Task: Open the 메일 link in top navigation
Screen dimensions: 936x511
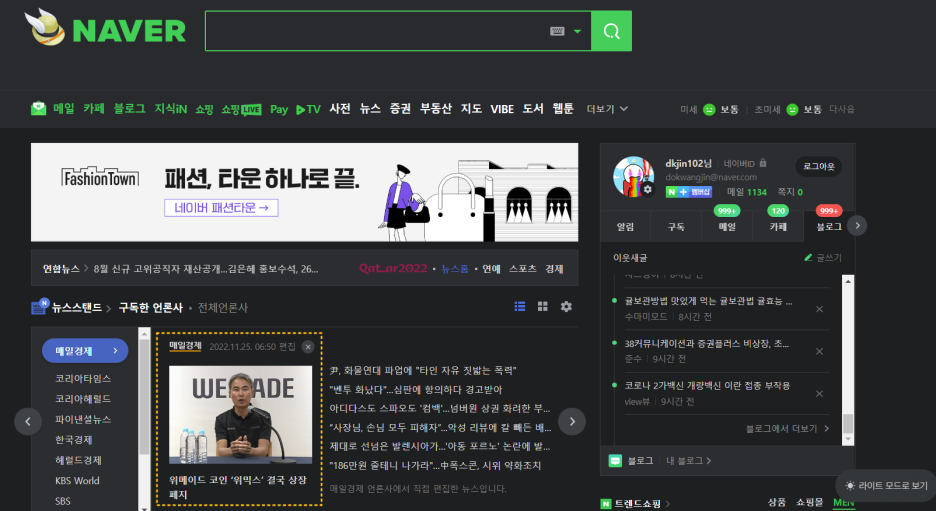Action: tap(63, 109)
